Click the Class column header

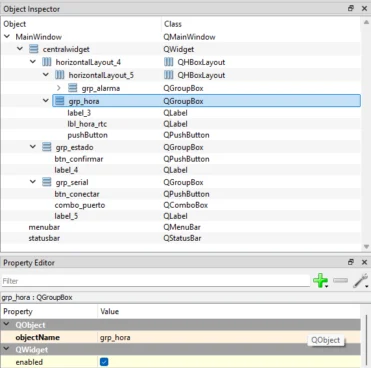(x=261, y=24)
